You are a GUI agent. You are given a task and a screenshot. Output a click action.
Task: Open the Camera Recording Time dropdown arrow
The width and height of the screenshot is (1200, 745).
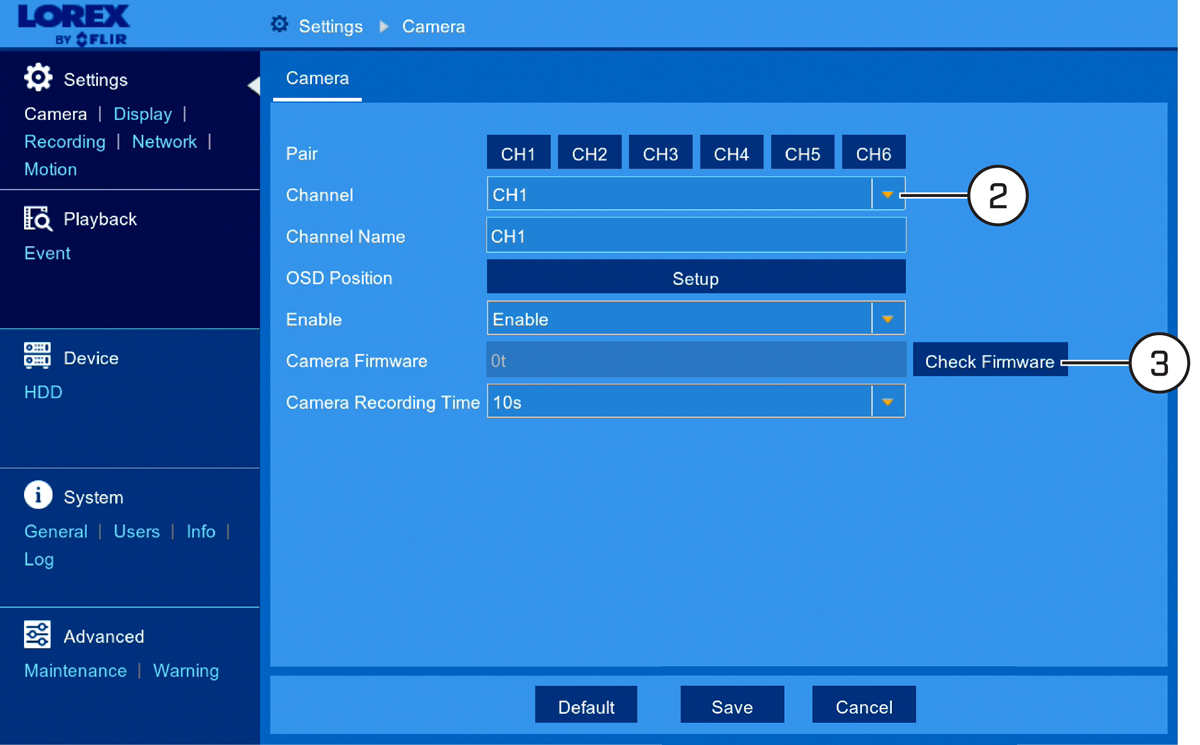pos(888,402)
